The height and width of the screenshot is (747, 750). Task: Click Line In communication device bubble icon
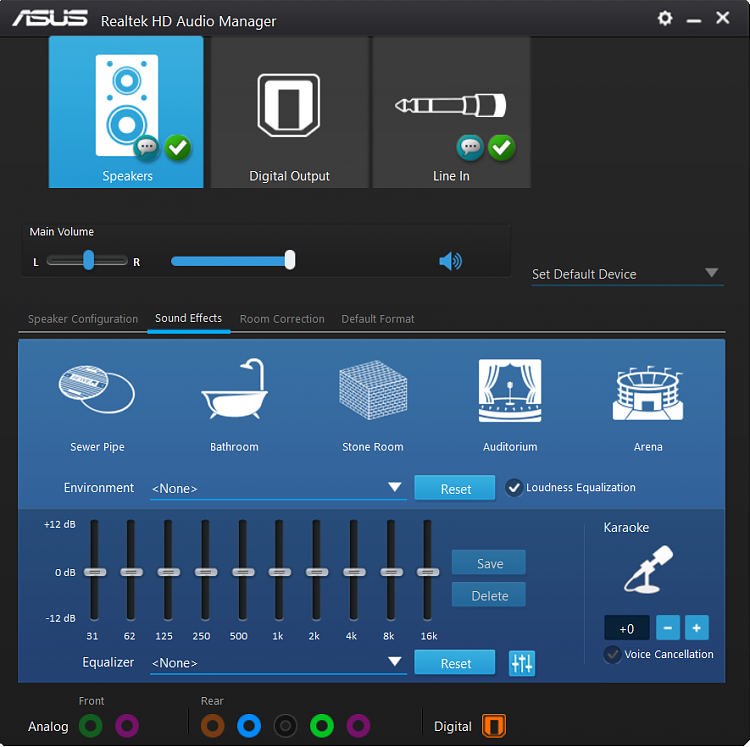click(x=470, y=147)
